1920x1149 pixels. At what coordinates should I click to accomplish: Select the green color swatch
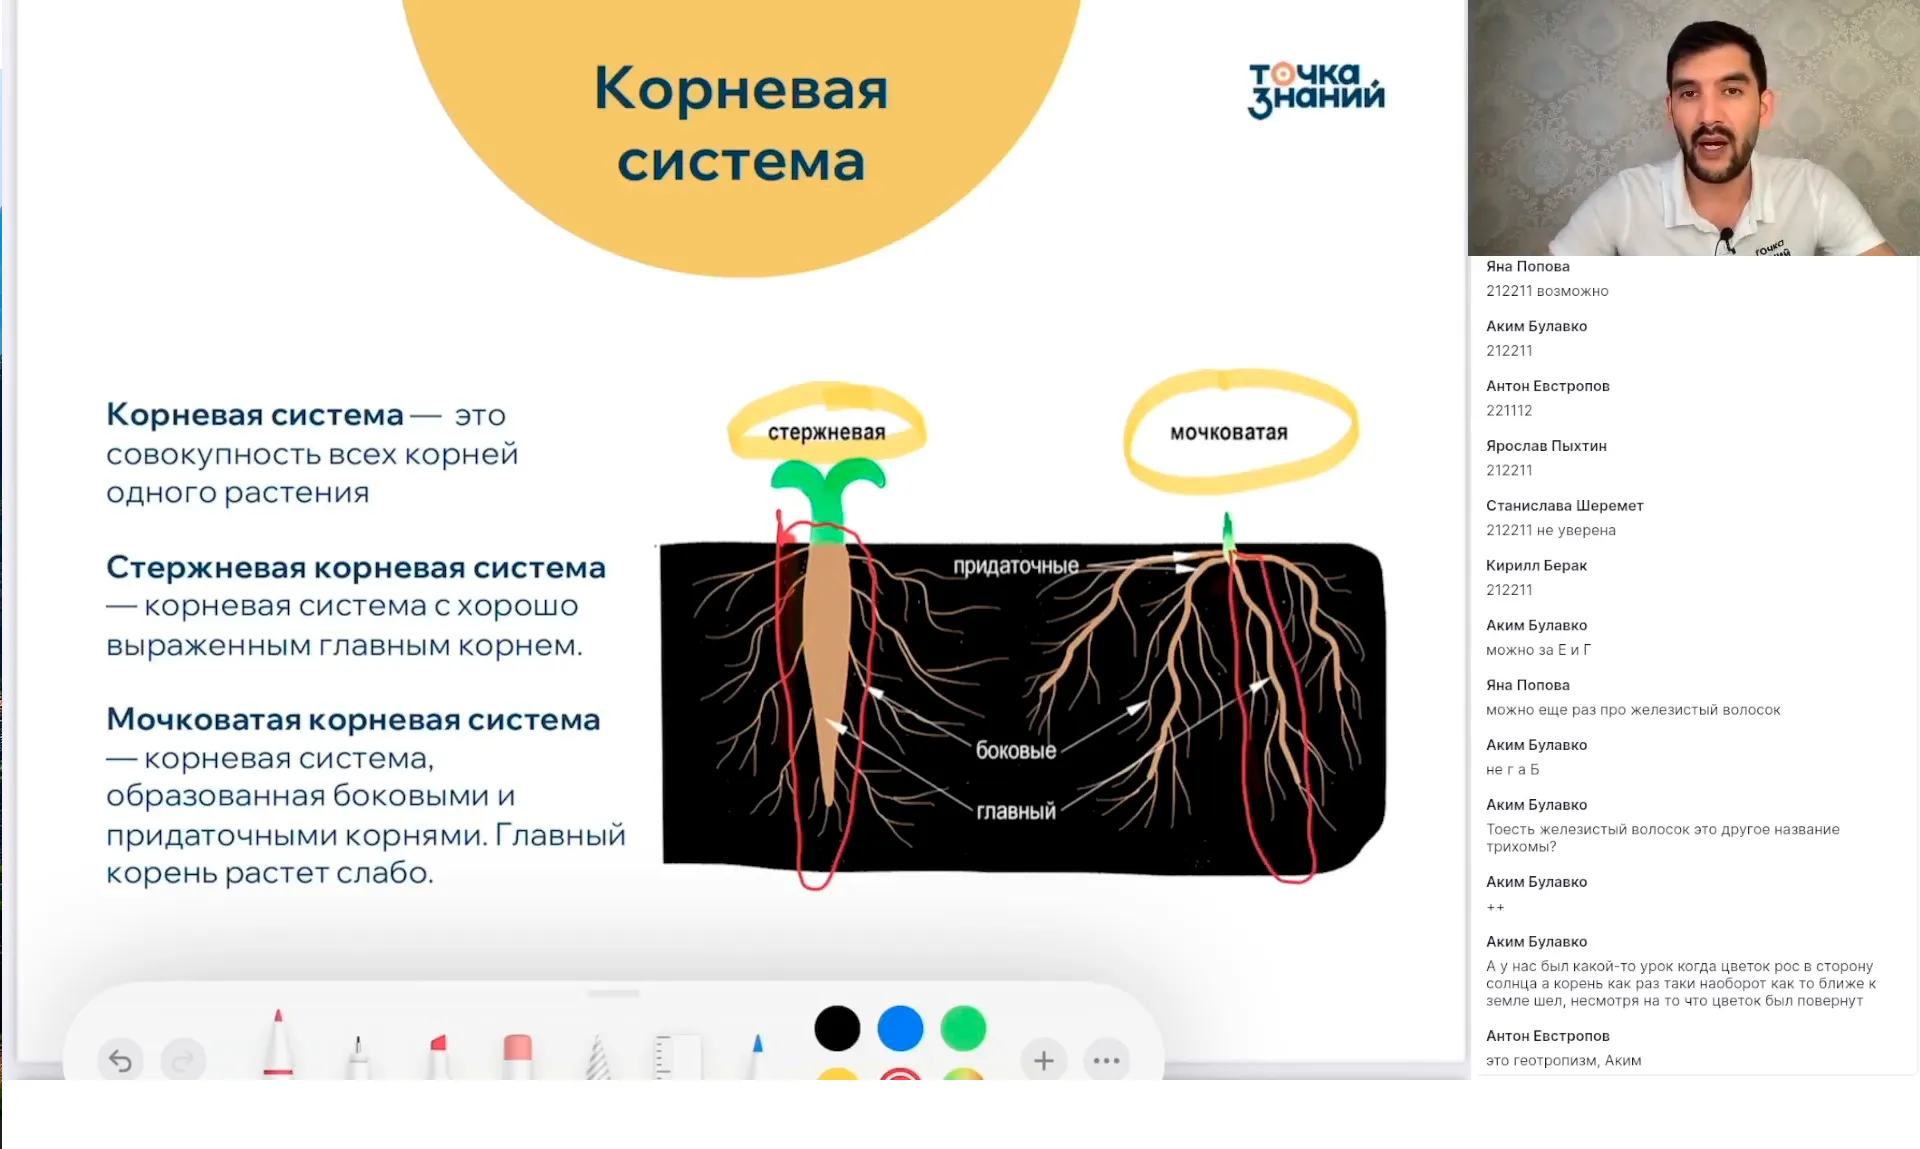click(x=963, y=1027)
